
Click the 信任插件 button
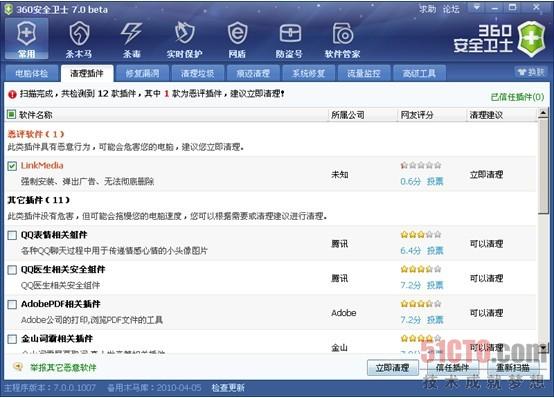click(x=453, y=368)
